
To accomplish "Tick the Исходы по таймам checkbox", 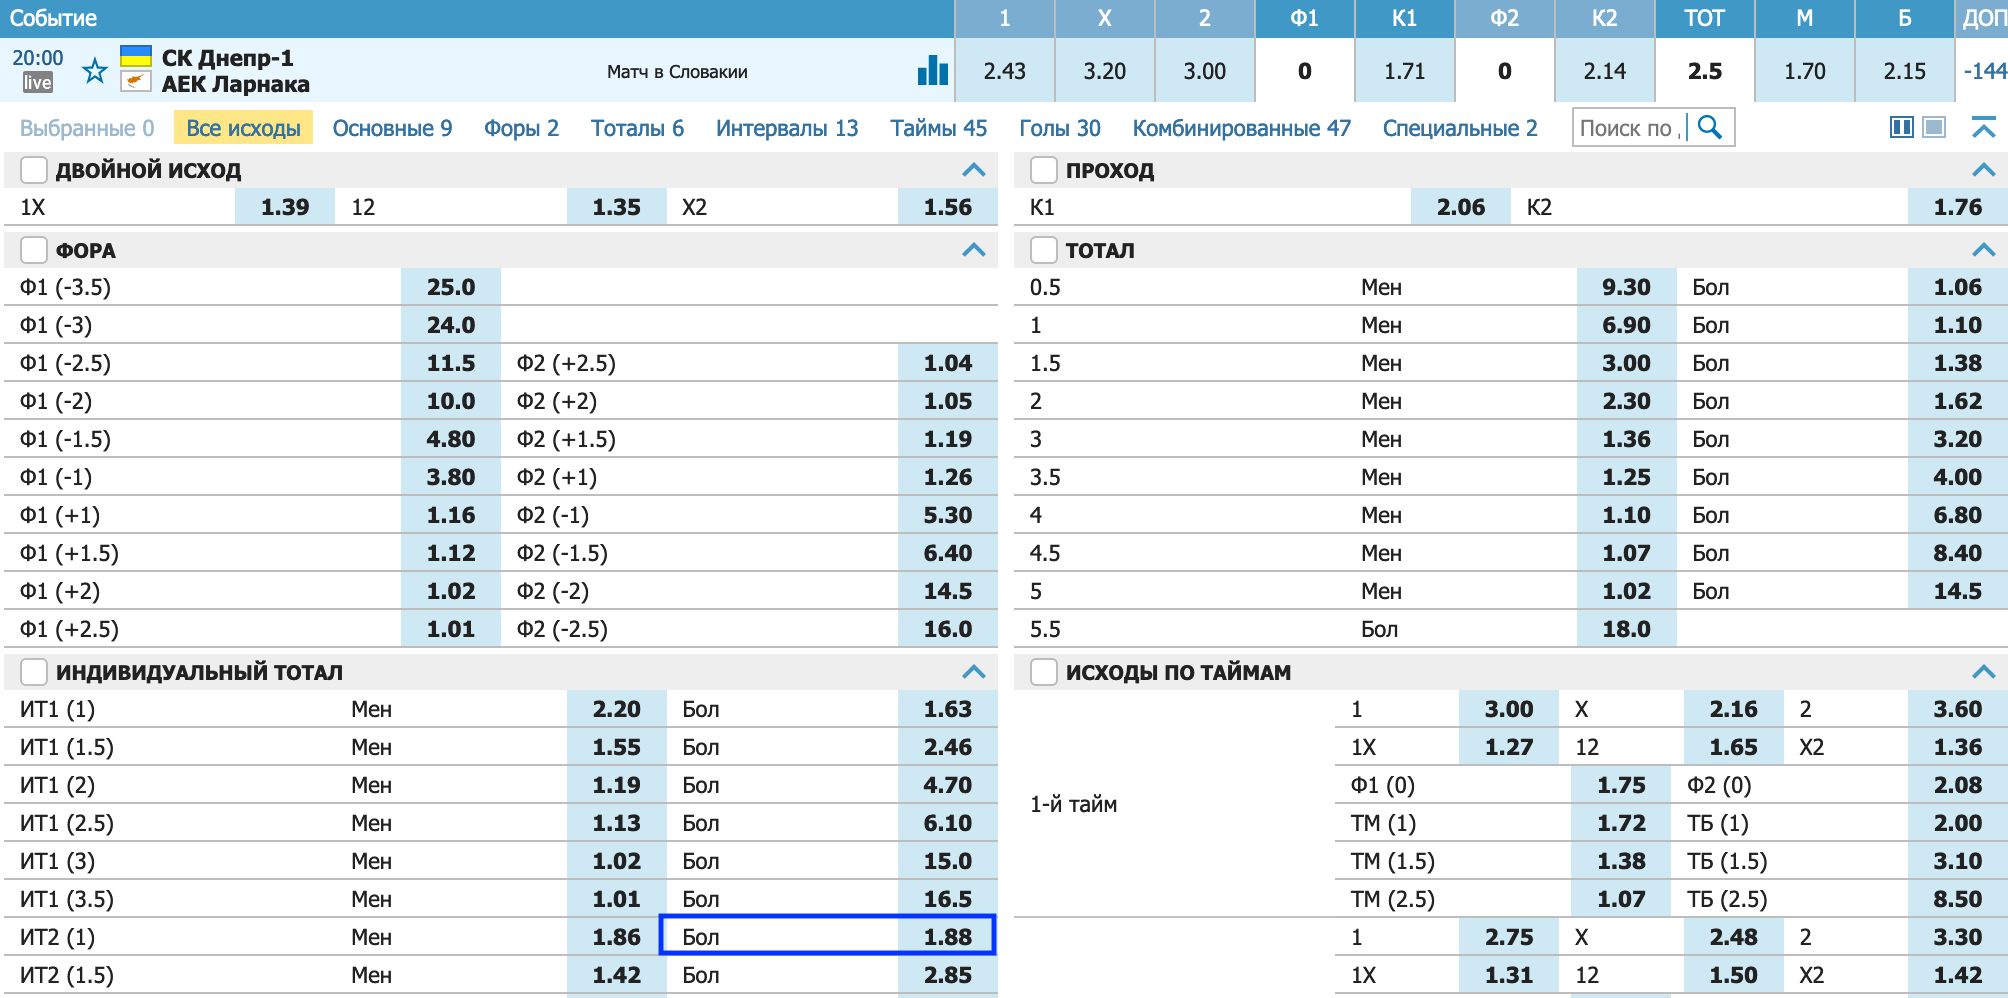I will (x=1044, y=672).
